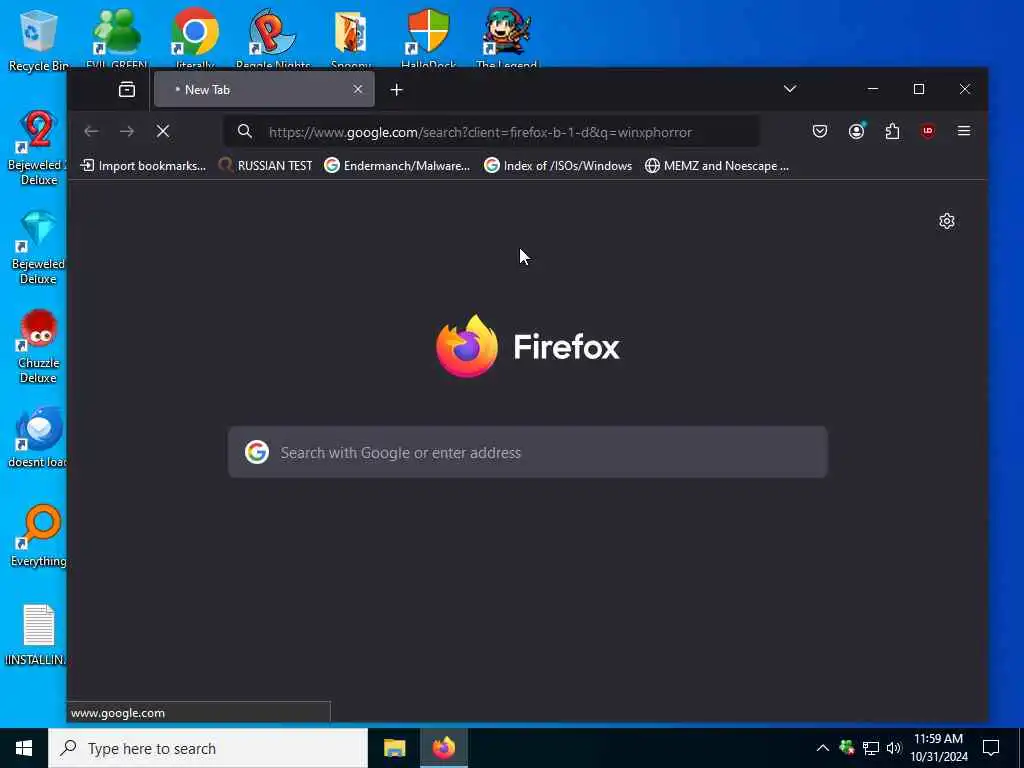Select Bejeweled Deluxe diamond desktop icon
Viewport: 1024px width, 768px height.
(x=38, y=248)
